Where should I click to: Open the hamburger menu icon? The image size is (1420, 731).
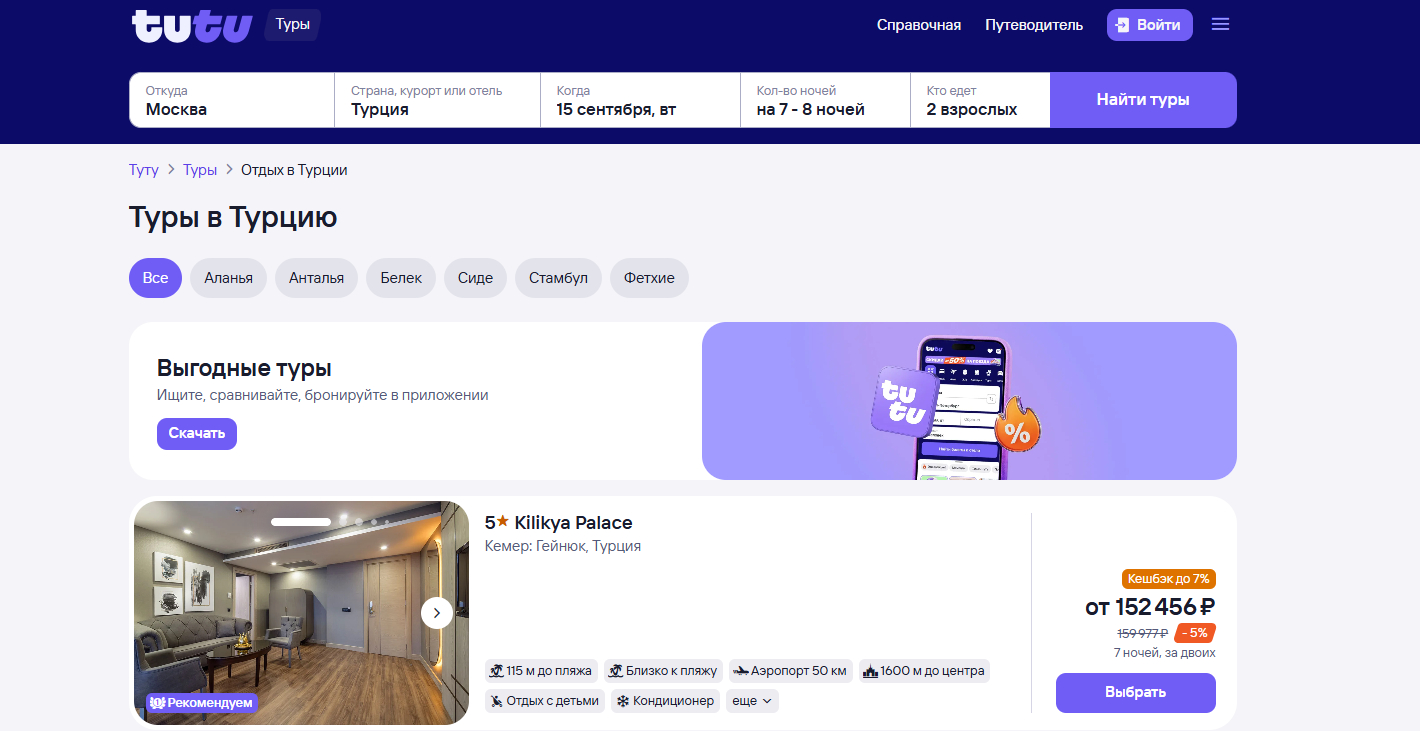(1220, 24)
